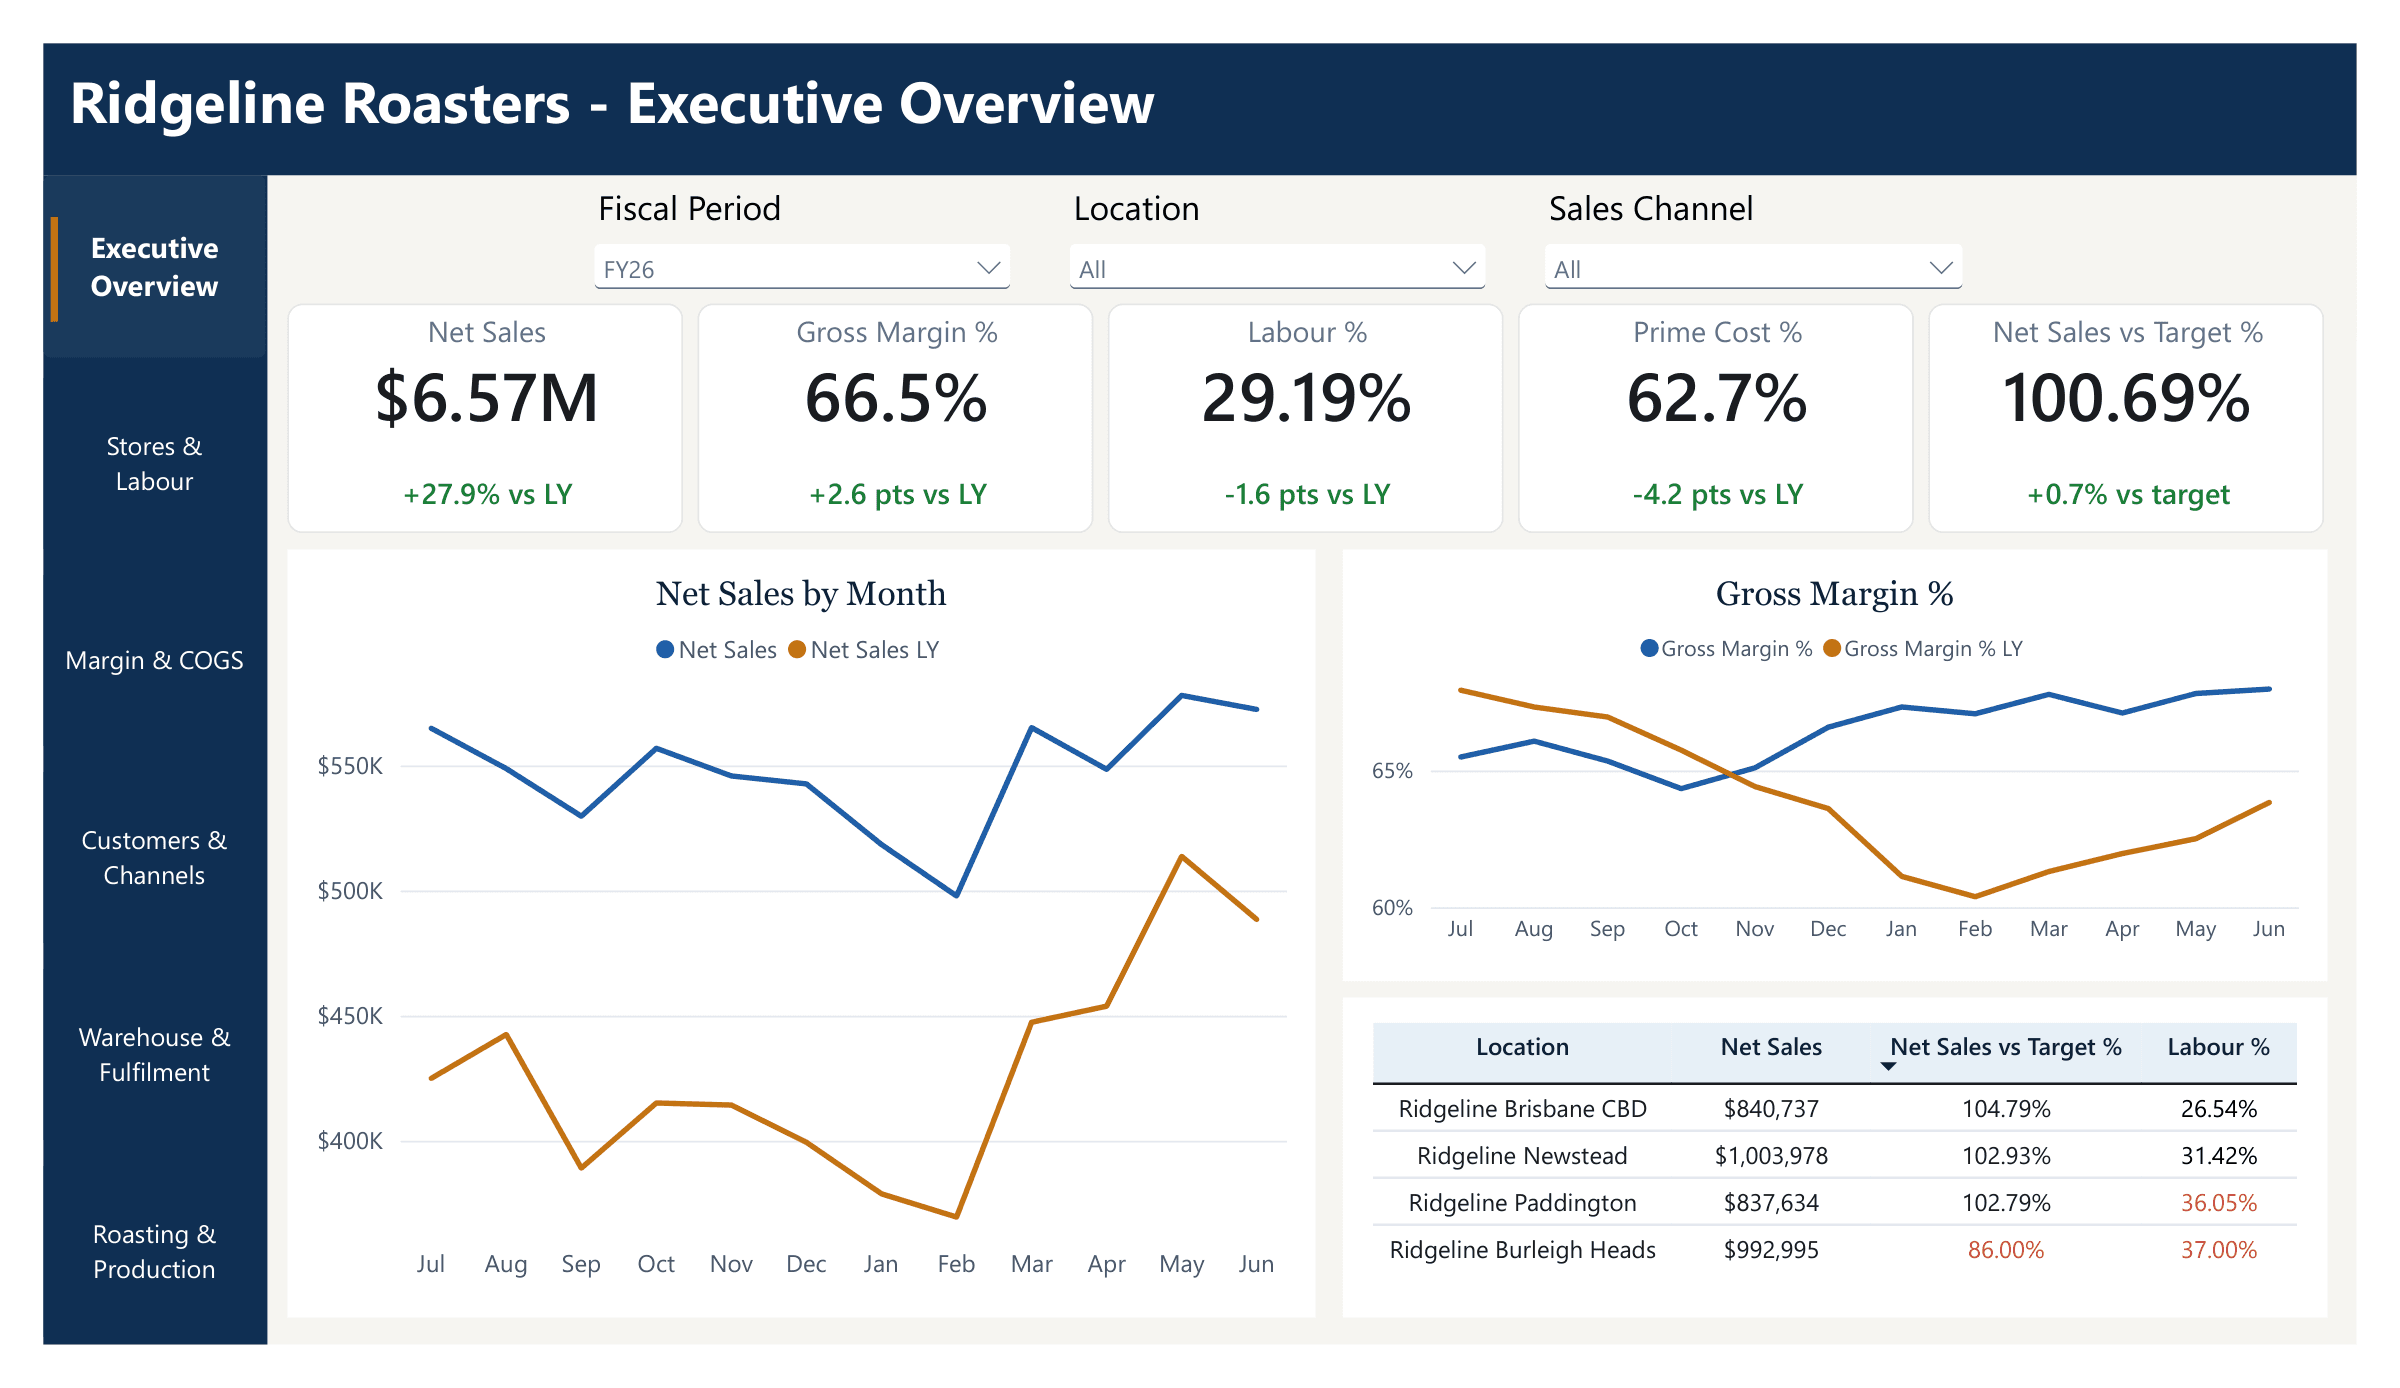Expand the Location filter dropdown

(1277, 268)
